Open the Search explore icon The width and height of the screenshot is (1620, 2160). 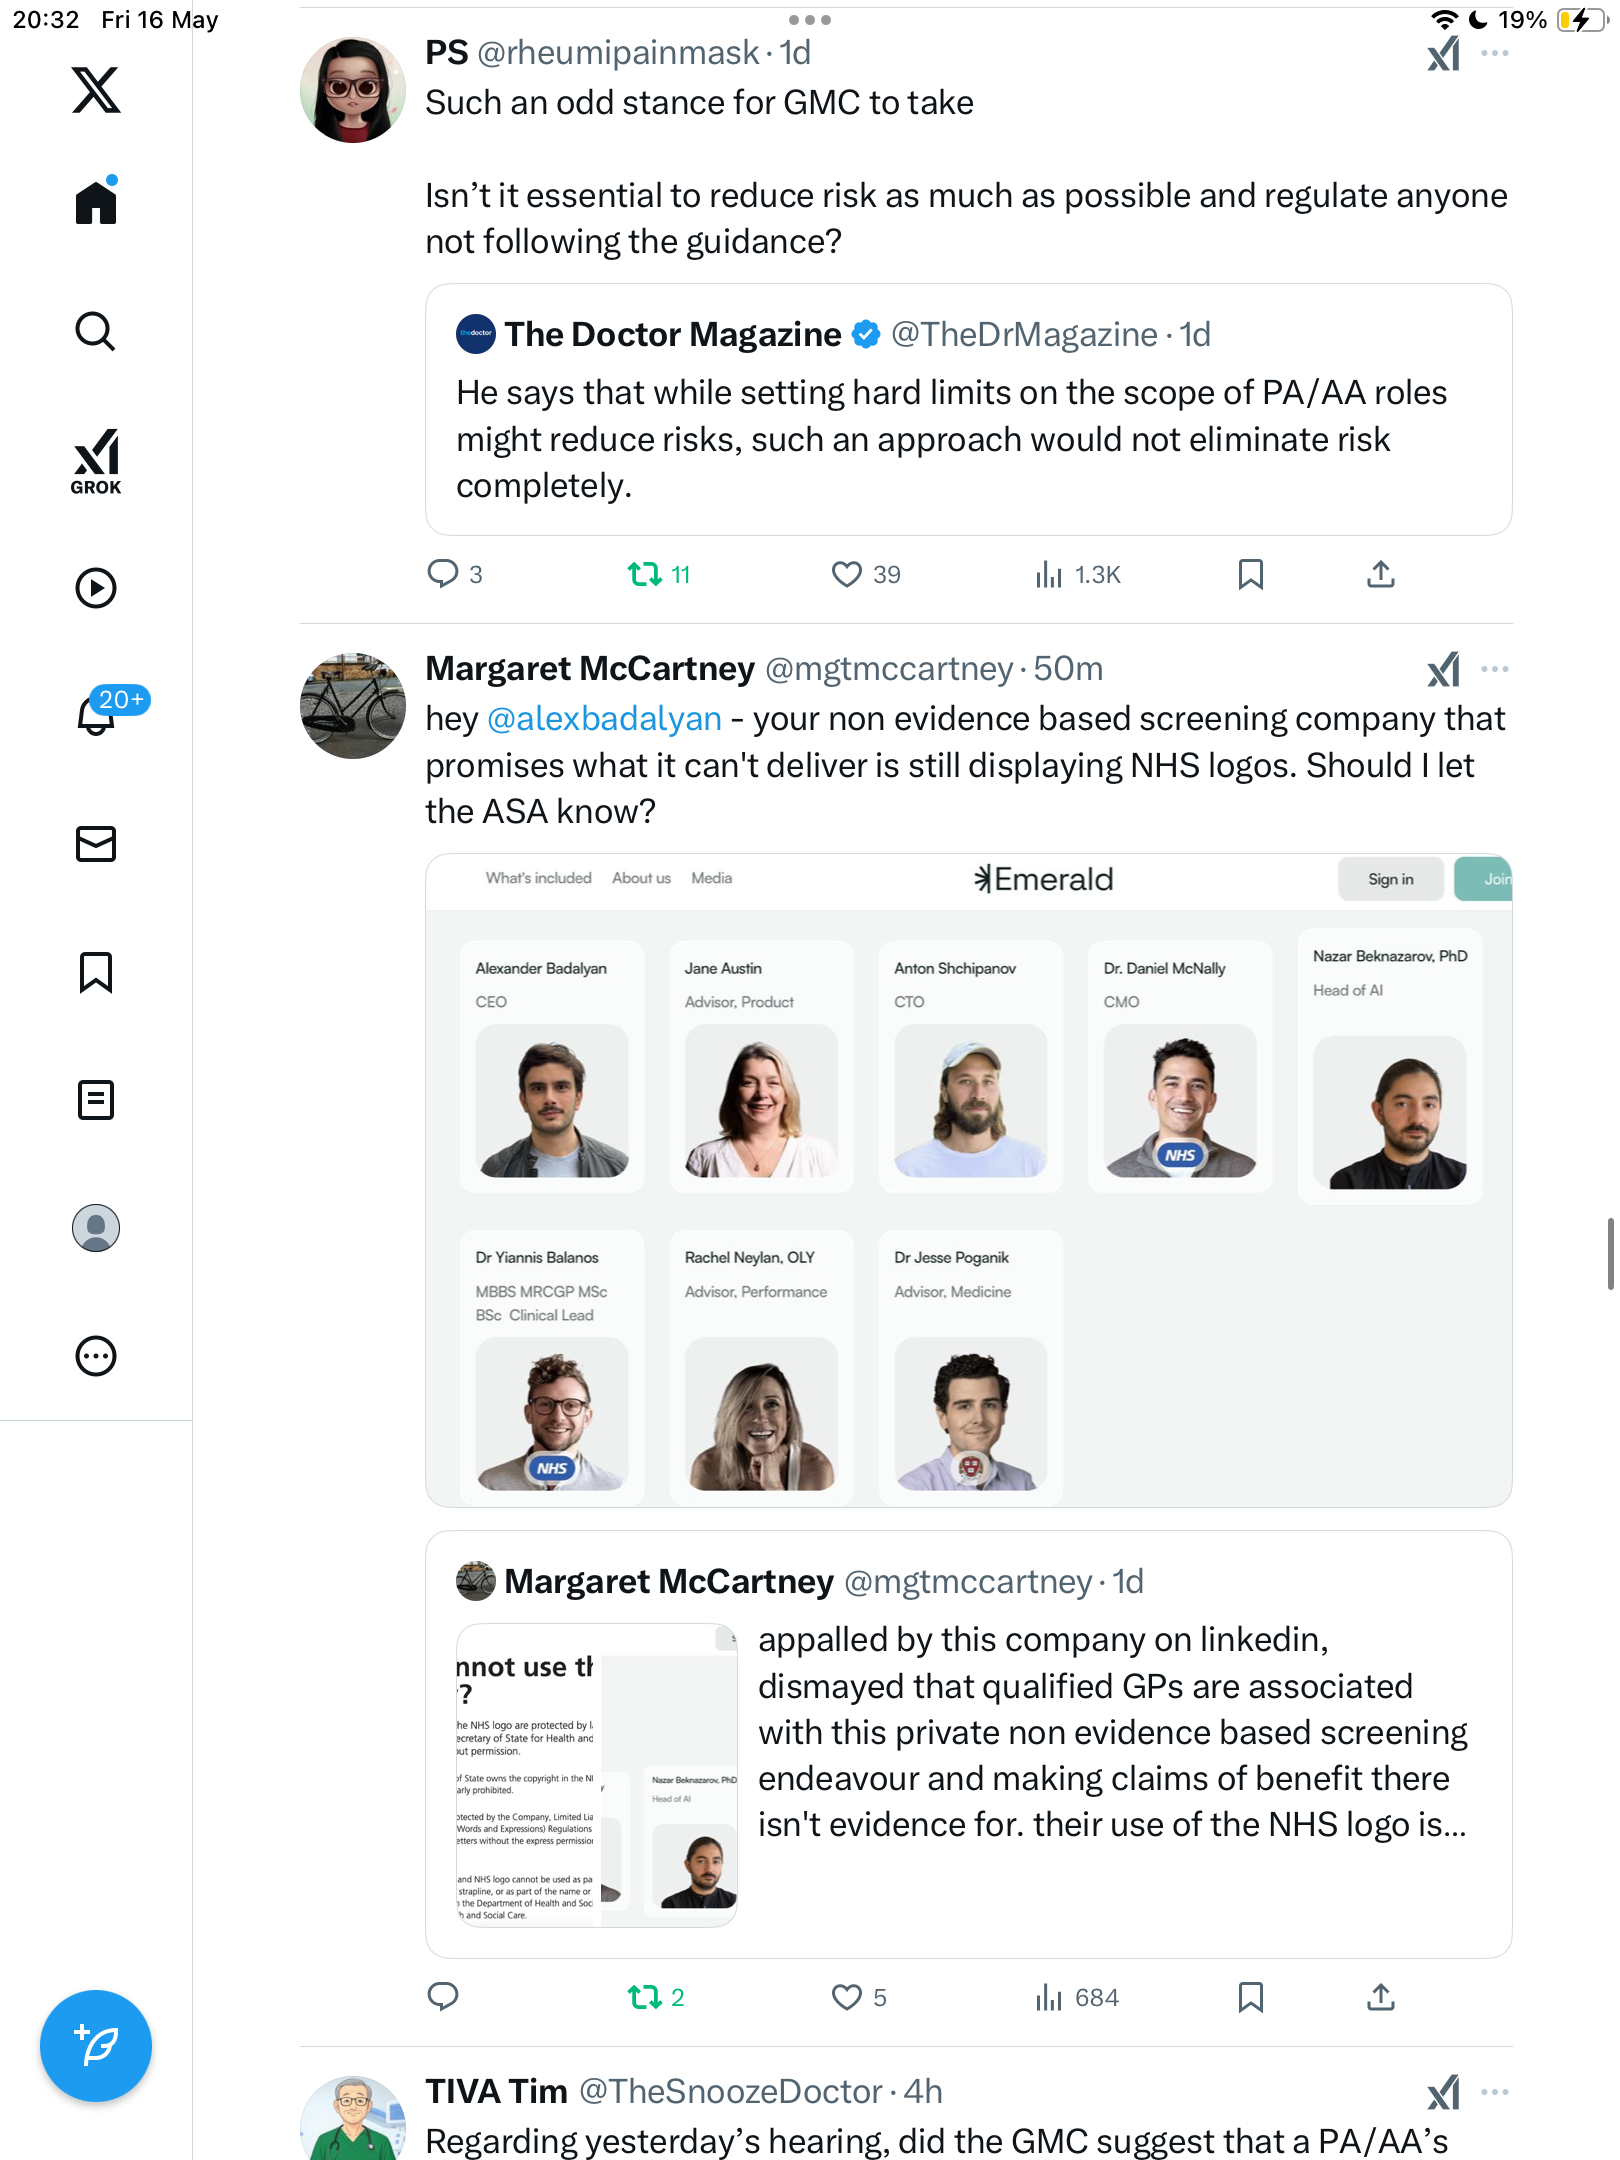click(x=96, y=331)
